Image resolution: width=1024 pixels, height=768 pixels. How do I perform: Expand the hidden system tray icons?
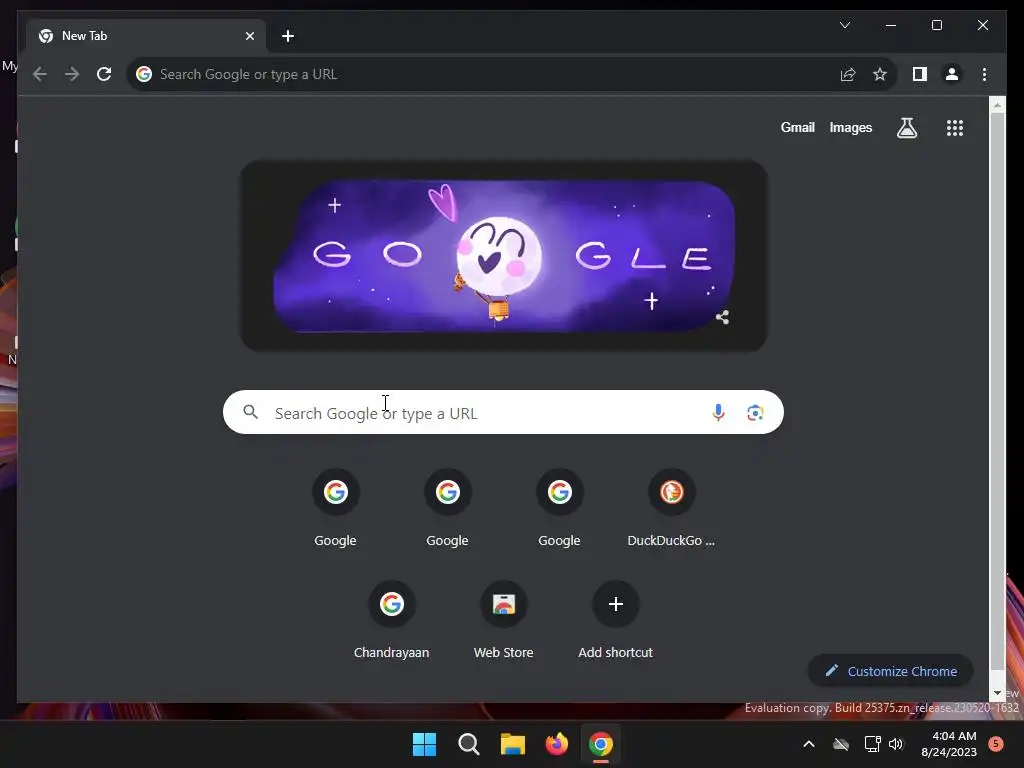pos(808,744)
